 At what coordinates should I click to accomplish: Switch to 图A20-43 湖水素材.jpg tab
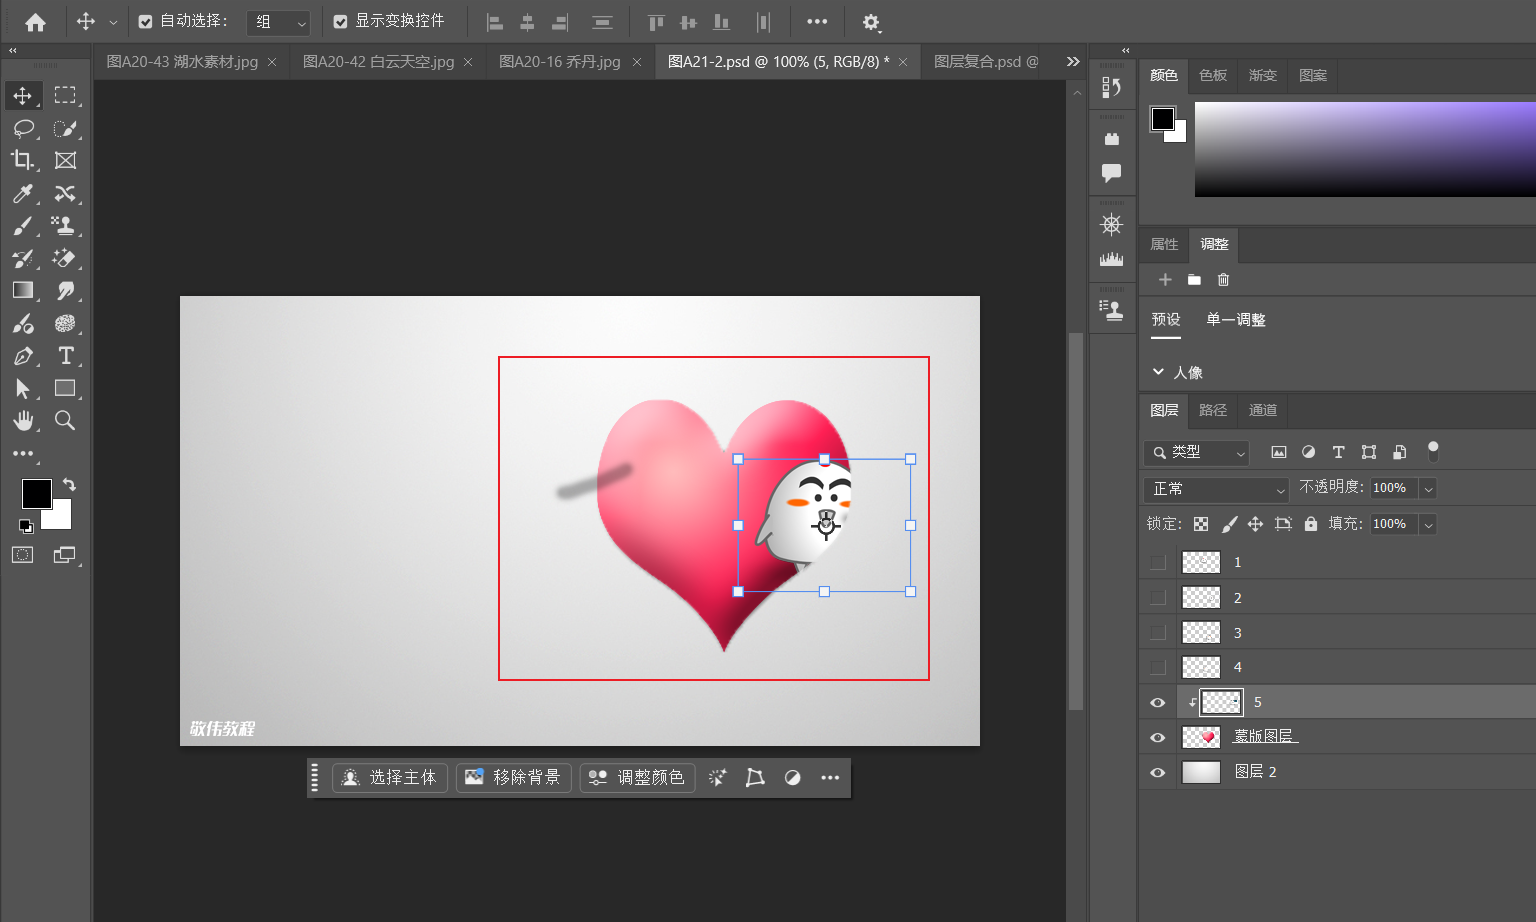[x=182, y=62]
